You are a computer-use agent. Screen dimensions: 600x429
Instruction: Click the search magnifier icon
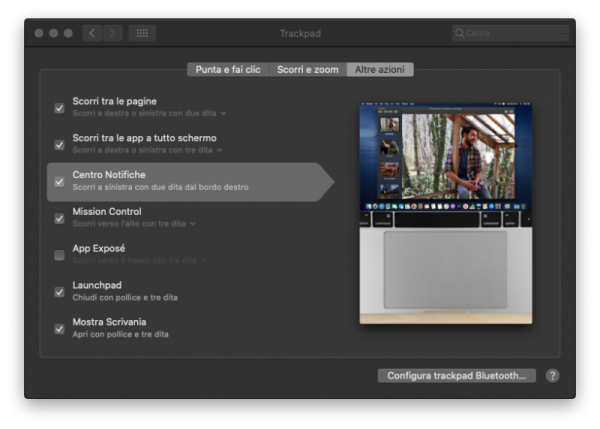pos(460,33)
